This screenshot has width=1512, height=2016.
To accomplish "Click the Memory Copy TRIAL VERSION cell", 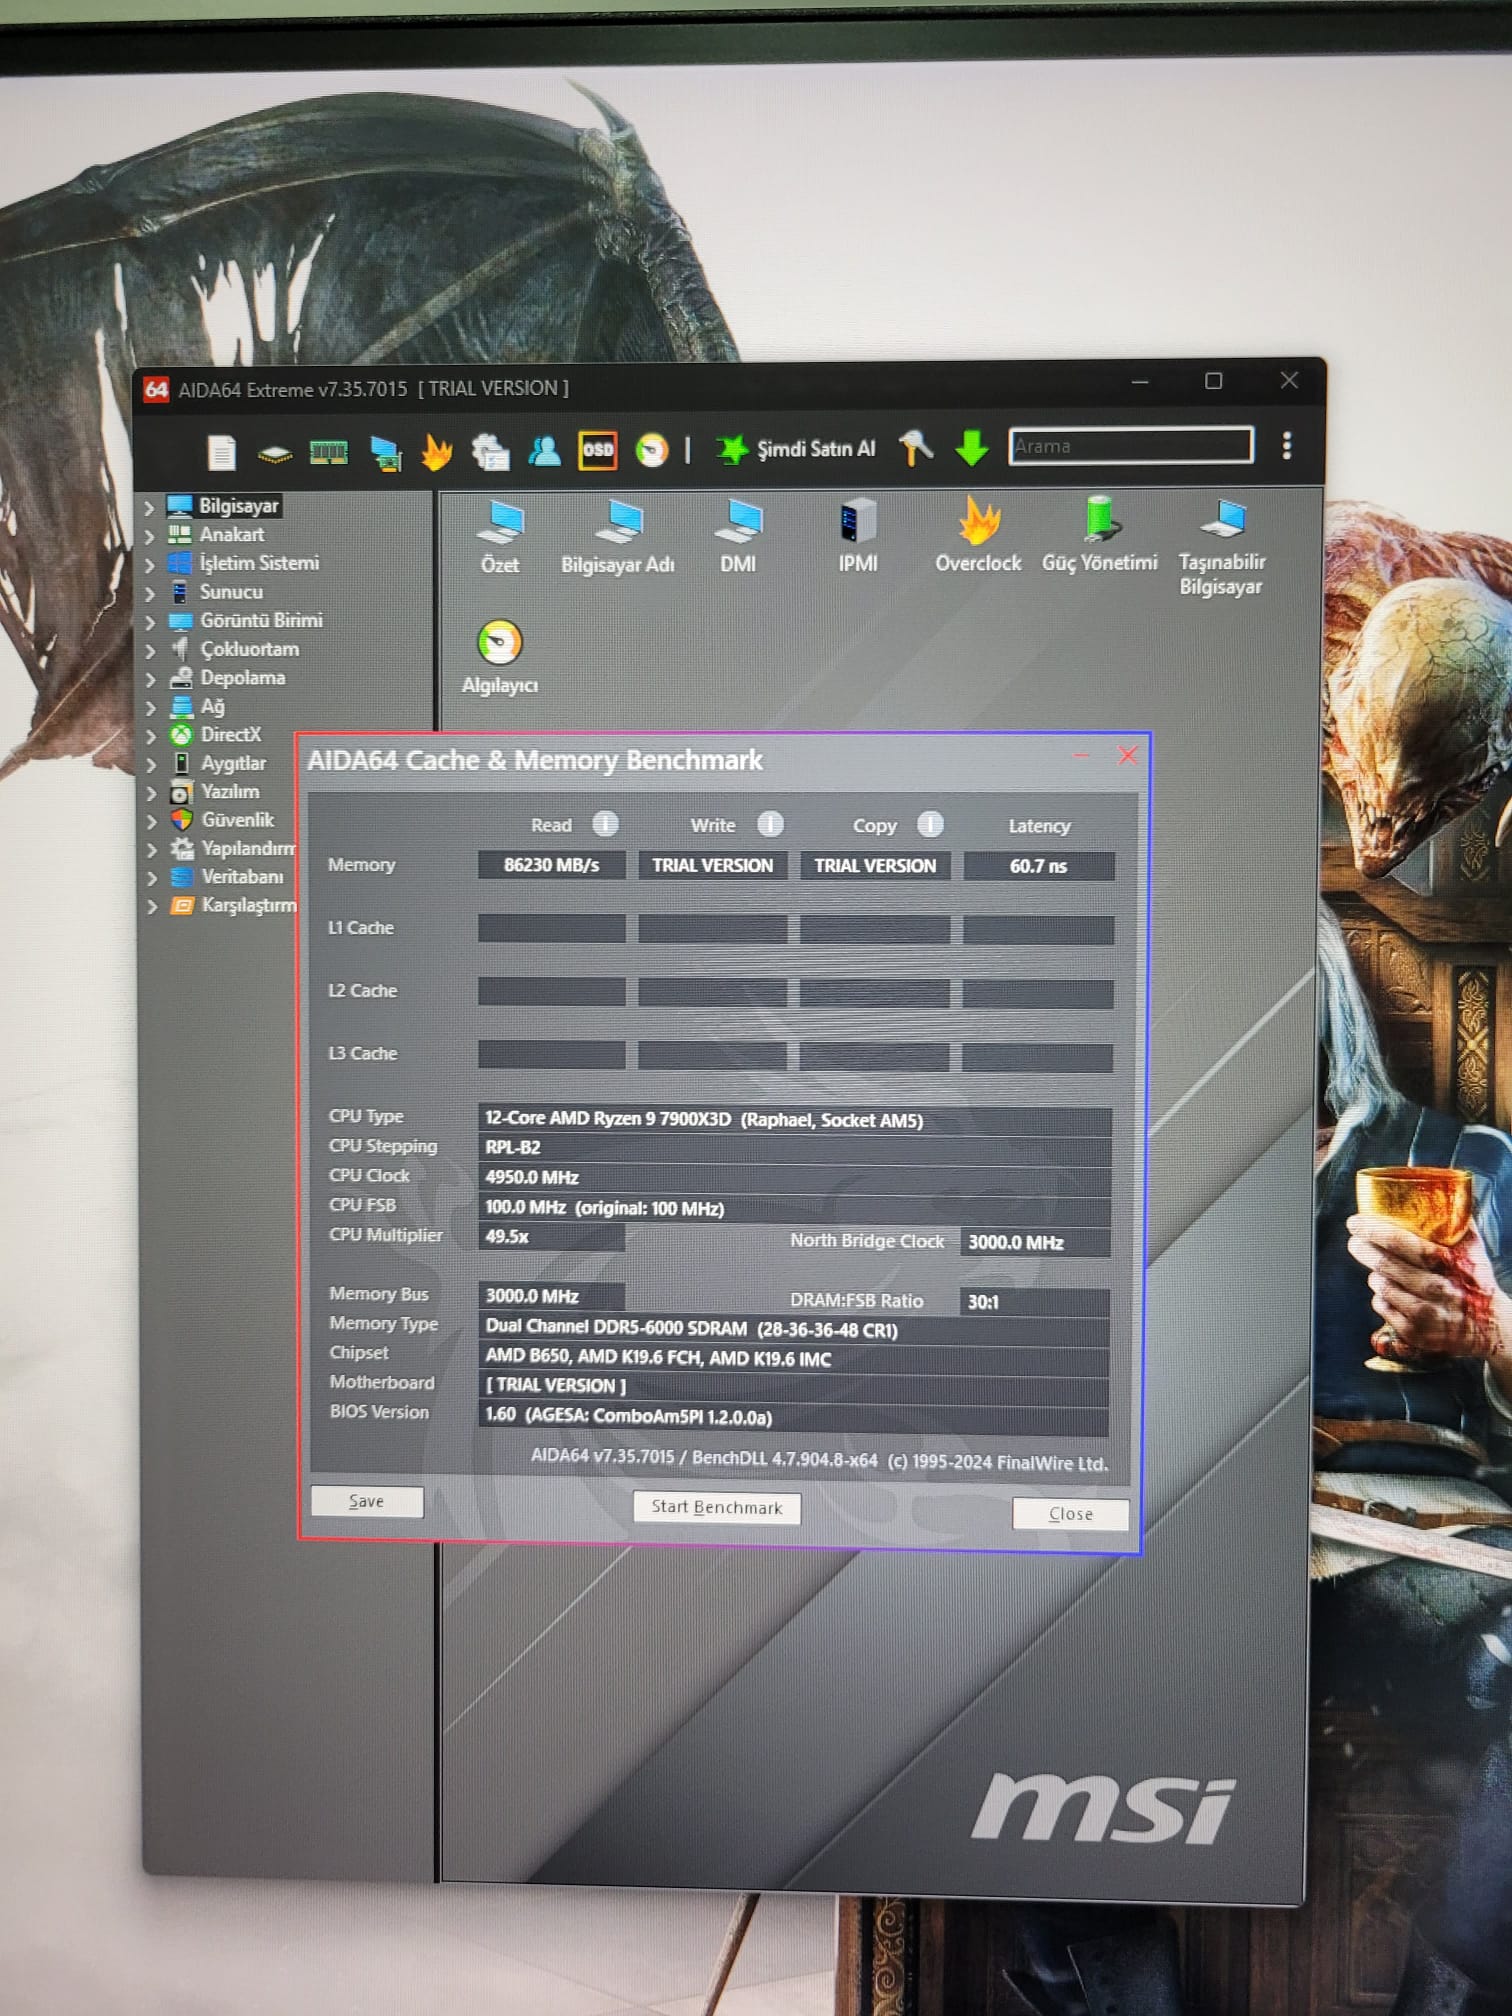I will [x=875, y=866].
